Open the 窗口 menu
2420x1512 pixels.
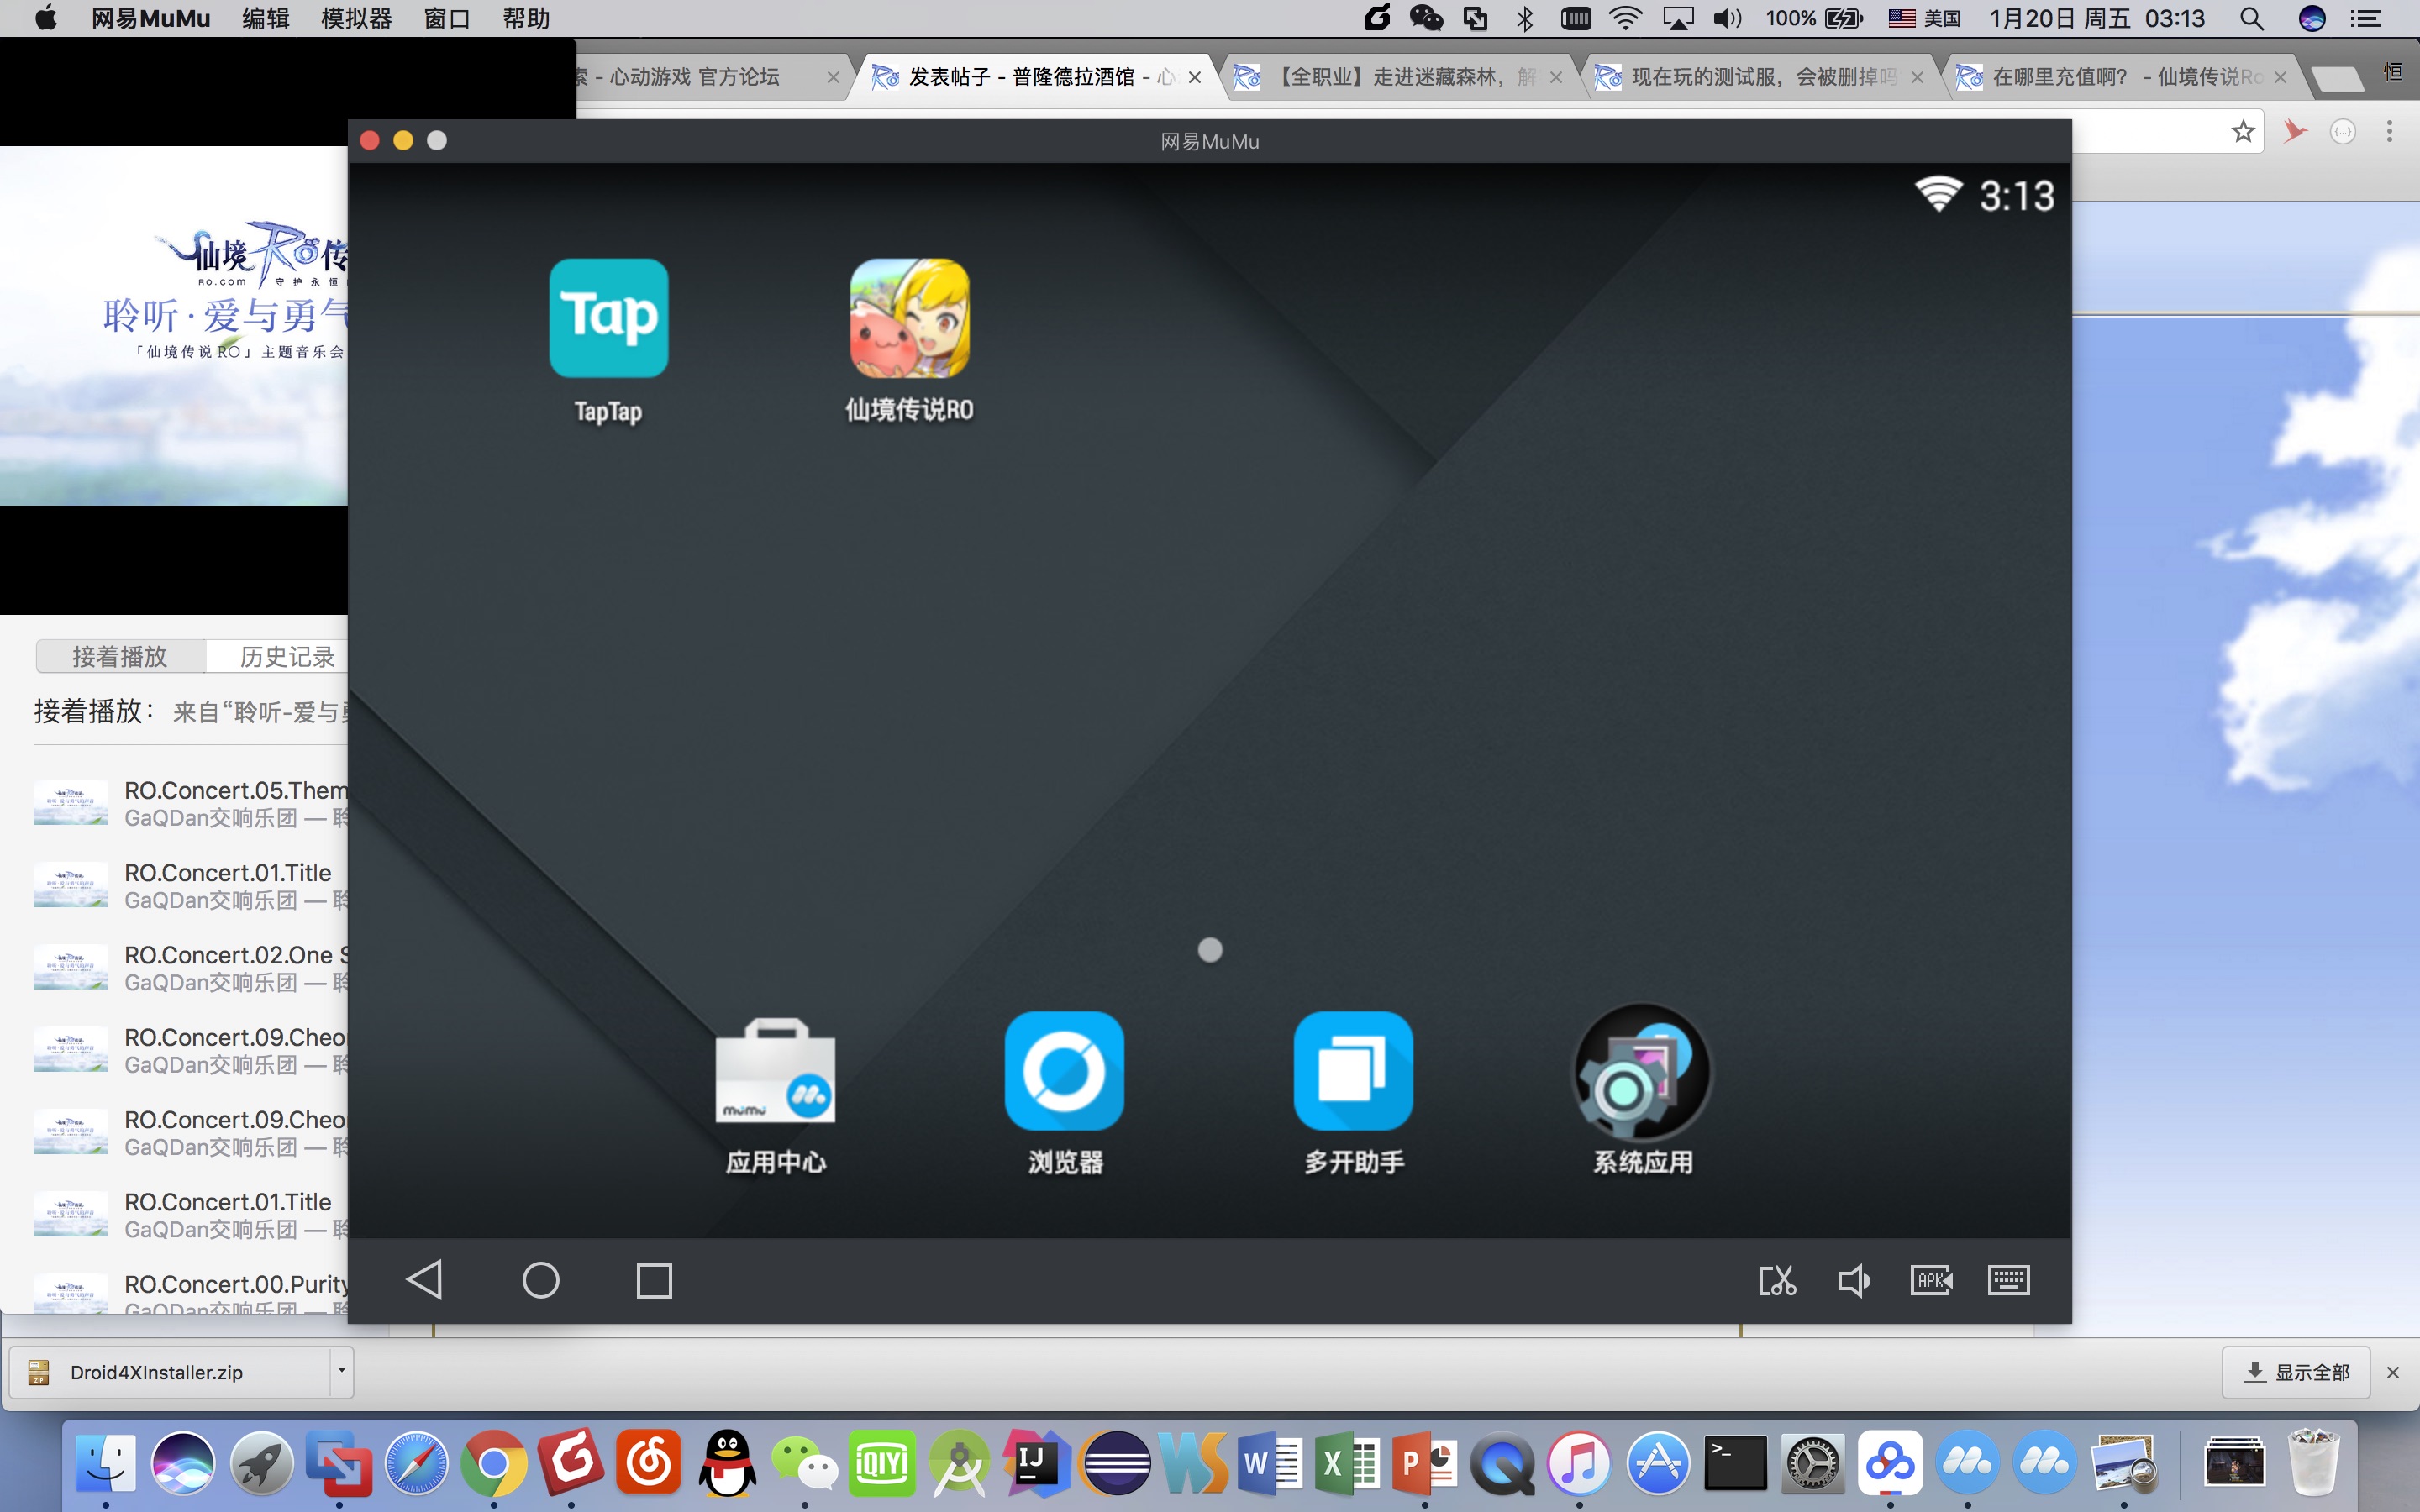[447, 18]
